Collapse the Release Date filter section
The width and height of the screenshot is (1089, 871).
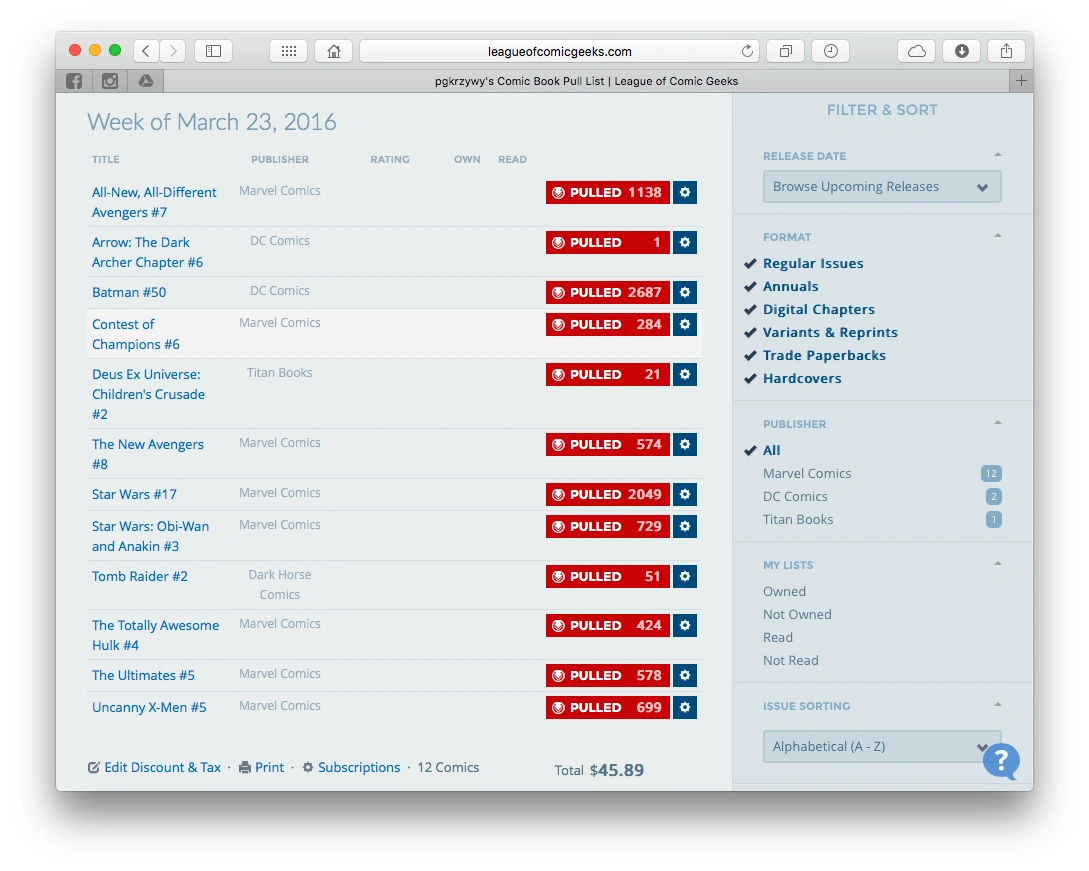[997, 155]
